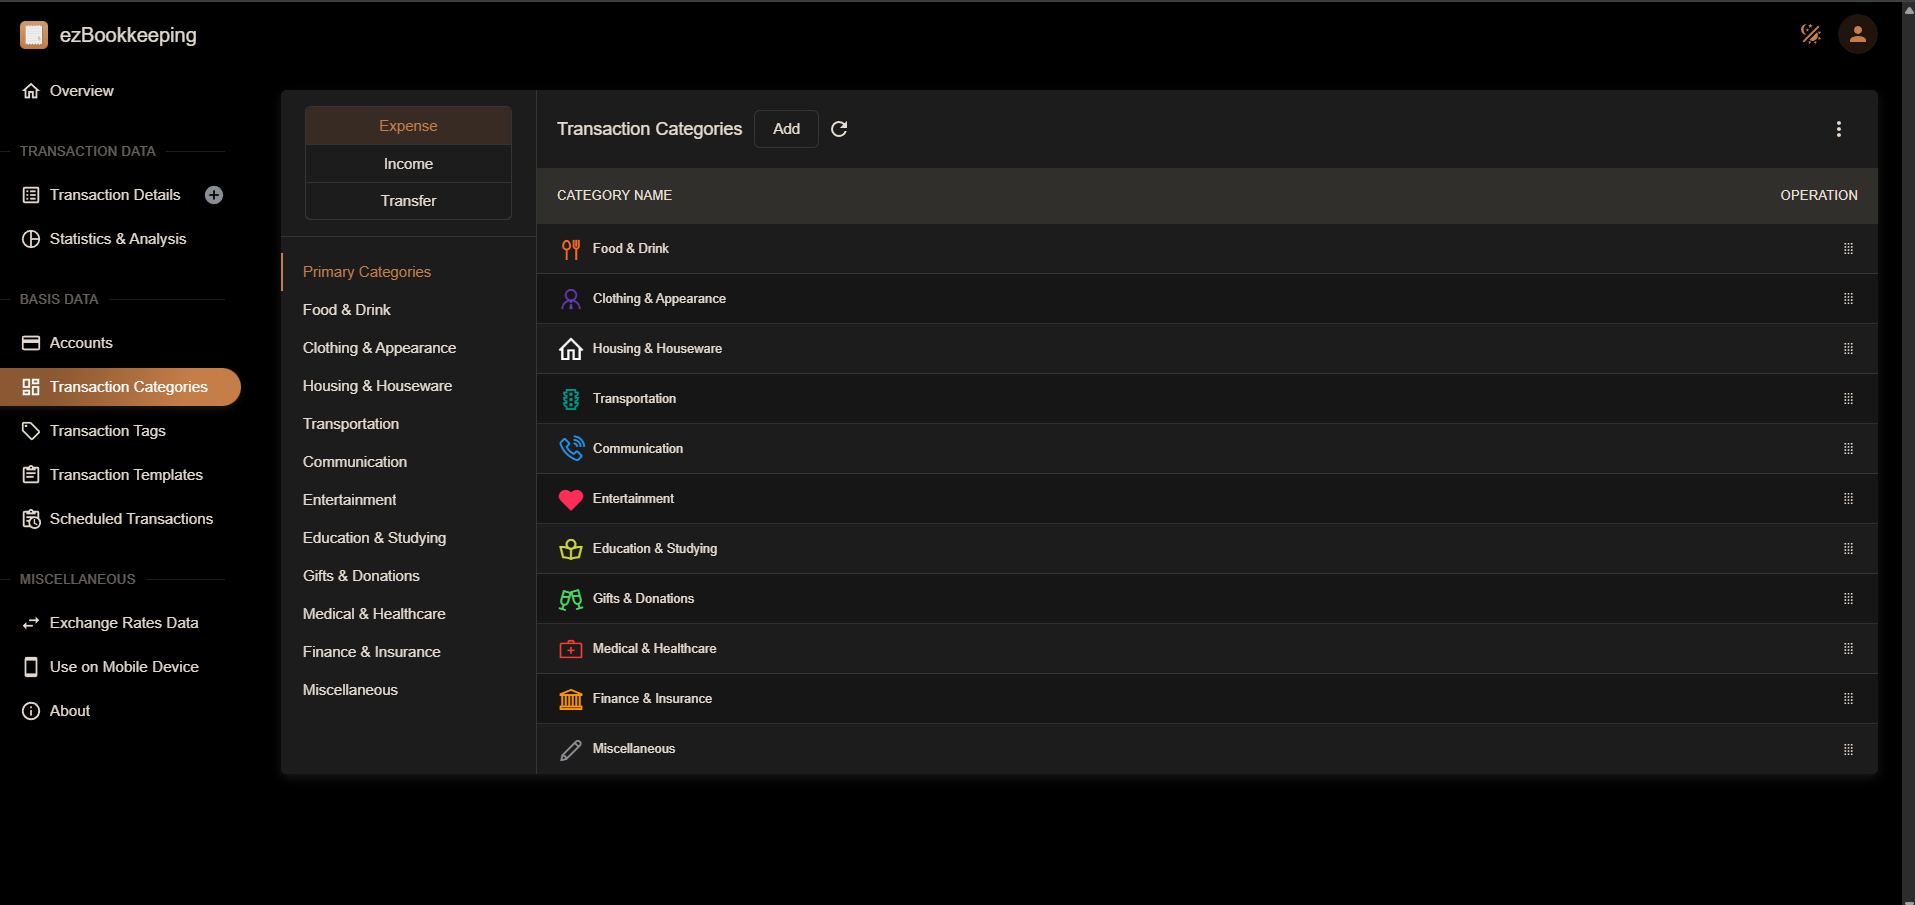
Task: Select Entertainment in left category list
Action: [x=408, y=500]
